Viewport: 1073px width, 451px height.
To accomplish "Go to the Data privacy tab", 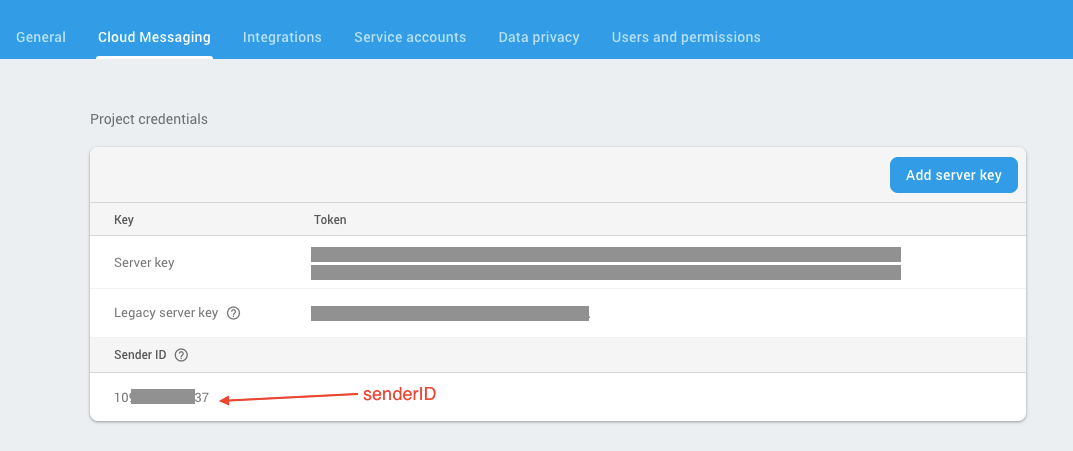I will coord(539,37).
